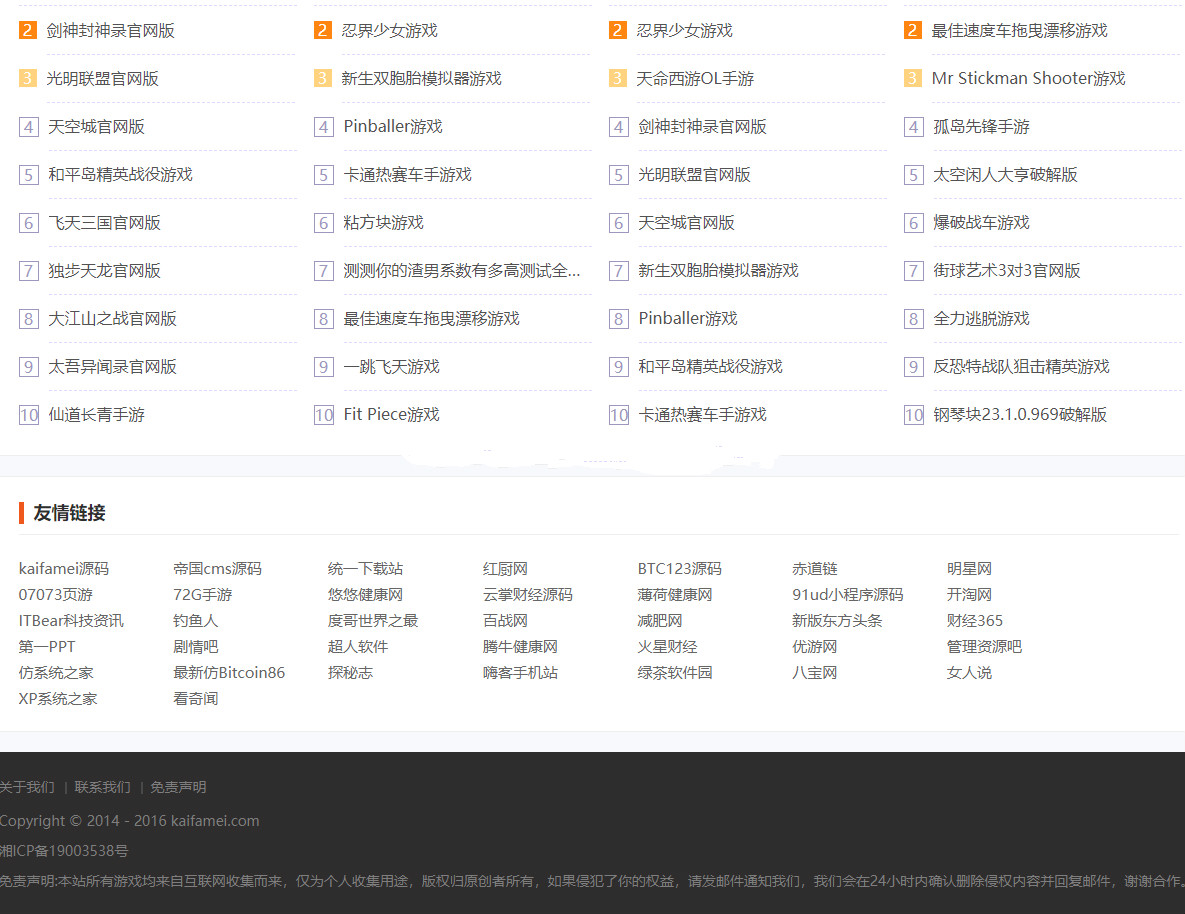Screen dimensions: 1185x914
Task: Visit the 绿茶软件园 friend link
Action: point(675,672)
